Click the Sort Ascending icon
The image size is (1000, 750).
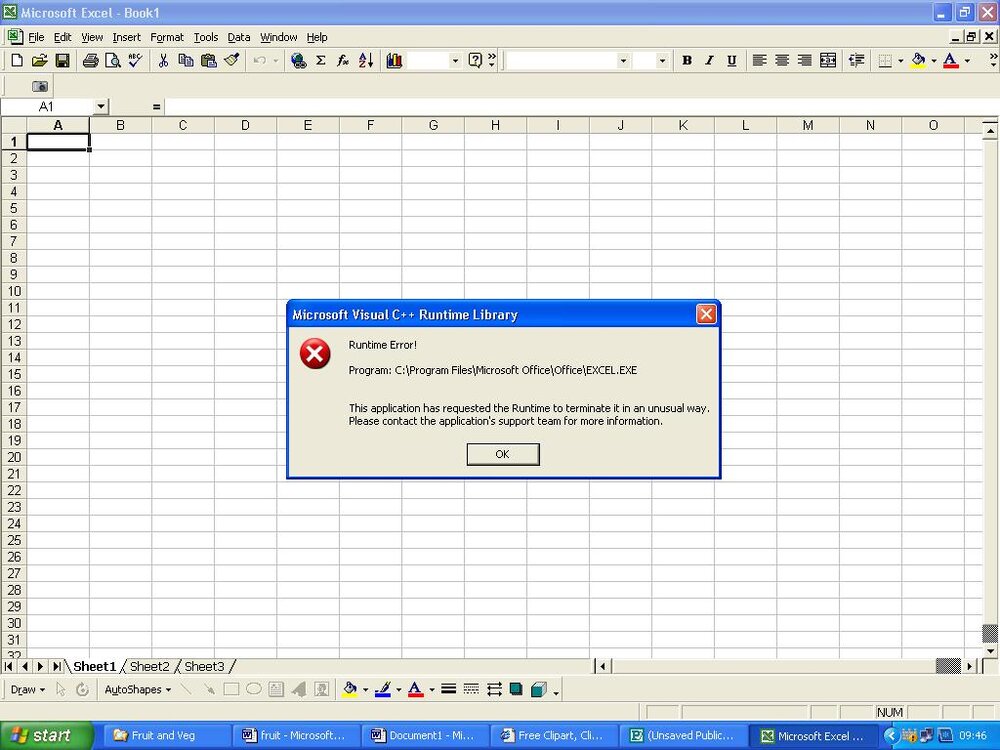[x=365, y=61]
